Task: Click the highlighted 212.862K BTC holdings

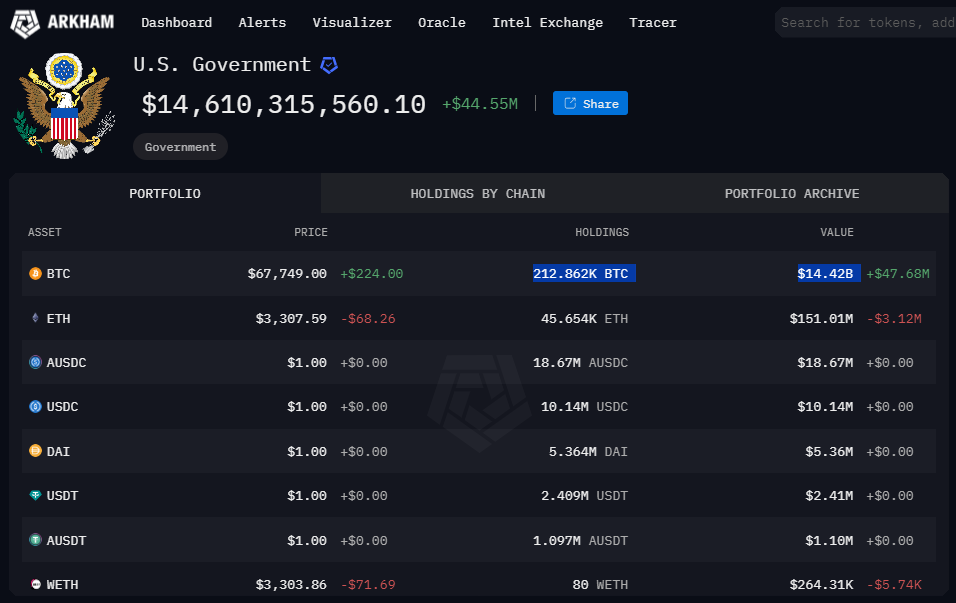Action: coord(584,273)
